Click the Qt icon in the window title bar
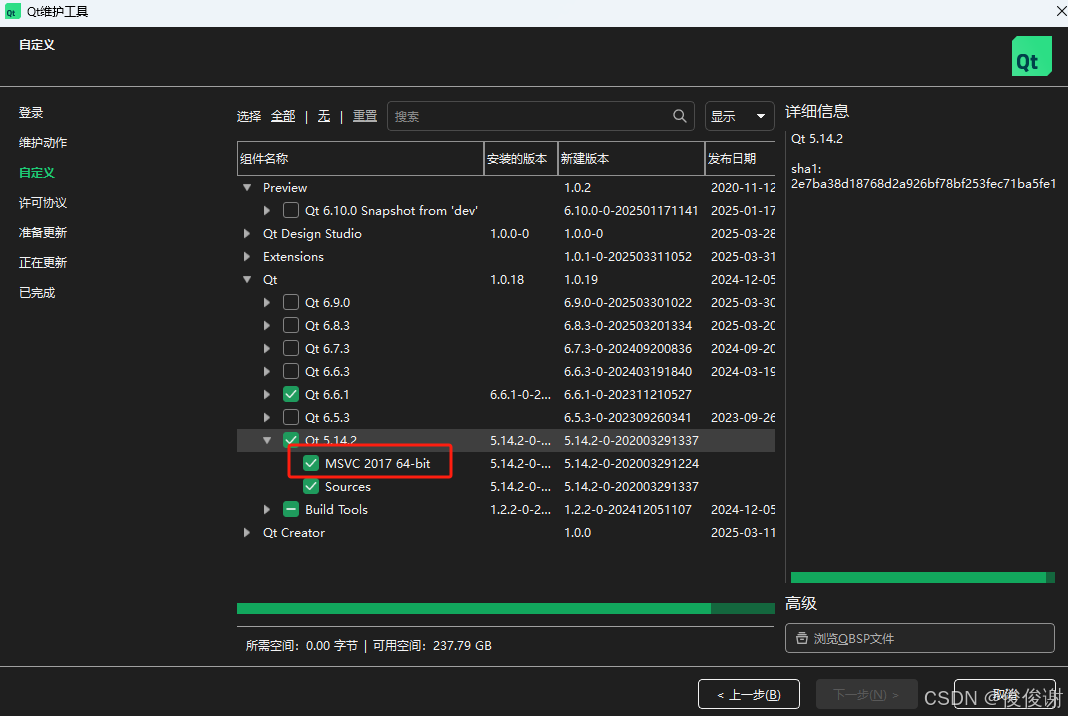 (x=11, y=11)
